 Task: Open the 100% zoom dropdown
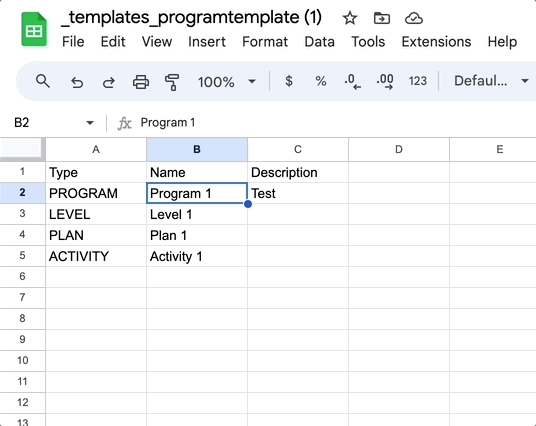click(227, 82)
